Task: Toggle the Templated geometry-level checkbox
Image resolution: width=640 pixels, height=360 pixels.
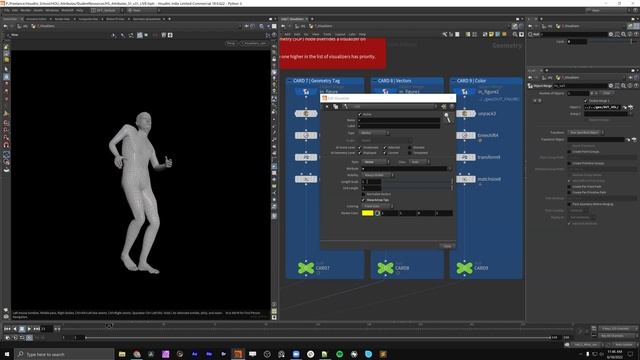Action: (410, 153)
